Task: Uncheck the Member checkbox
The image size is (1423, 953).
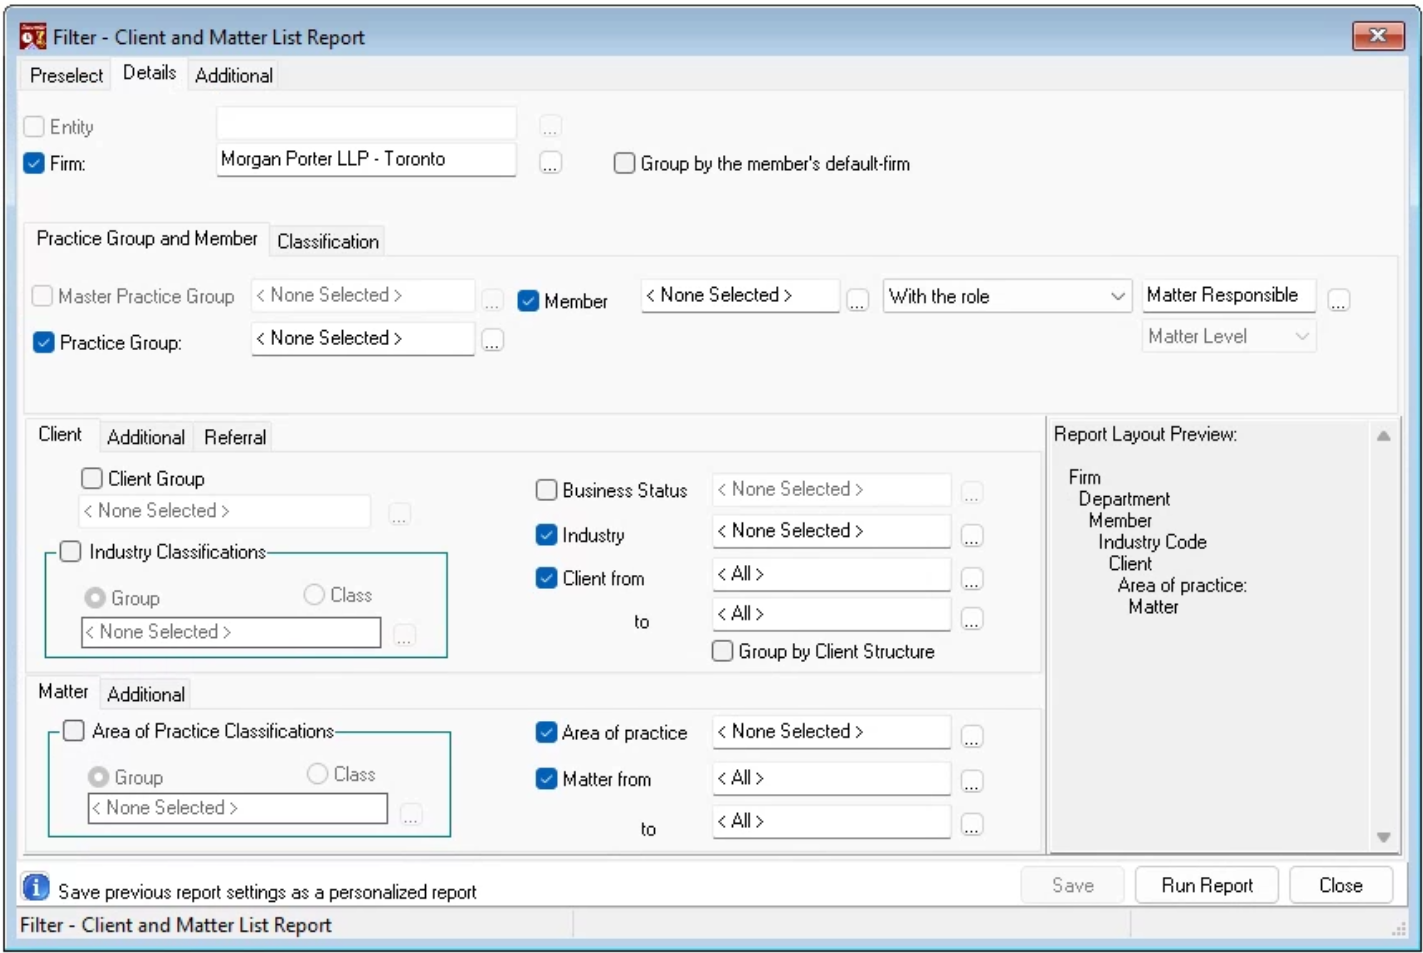Action: (528, 301)
